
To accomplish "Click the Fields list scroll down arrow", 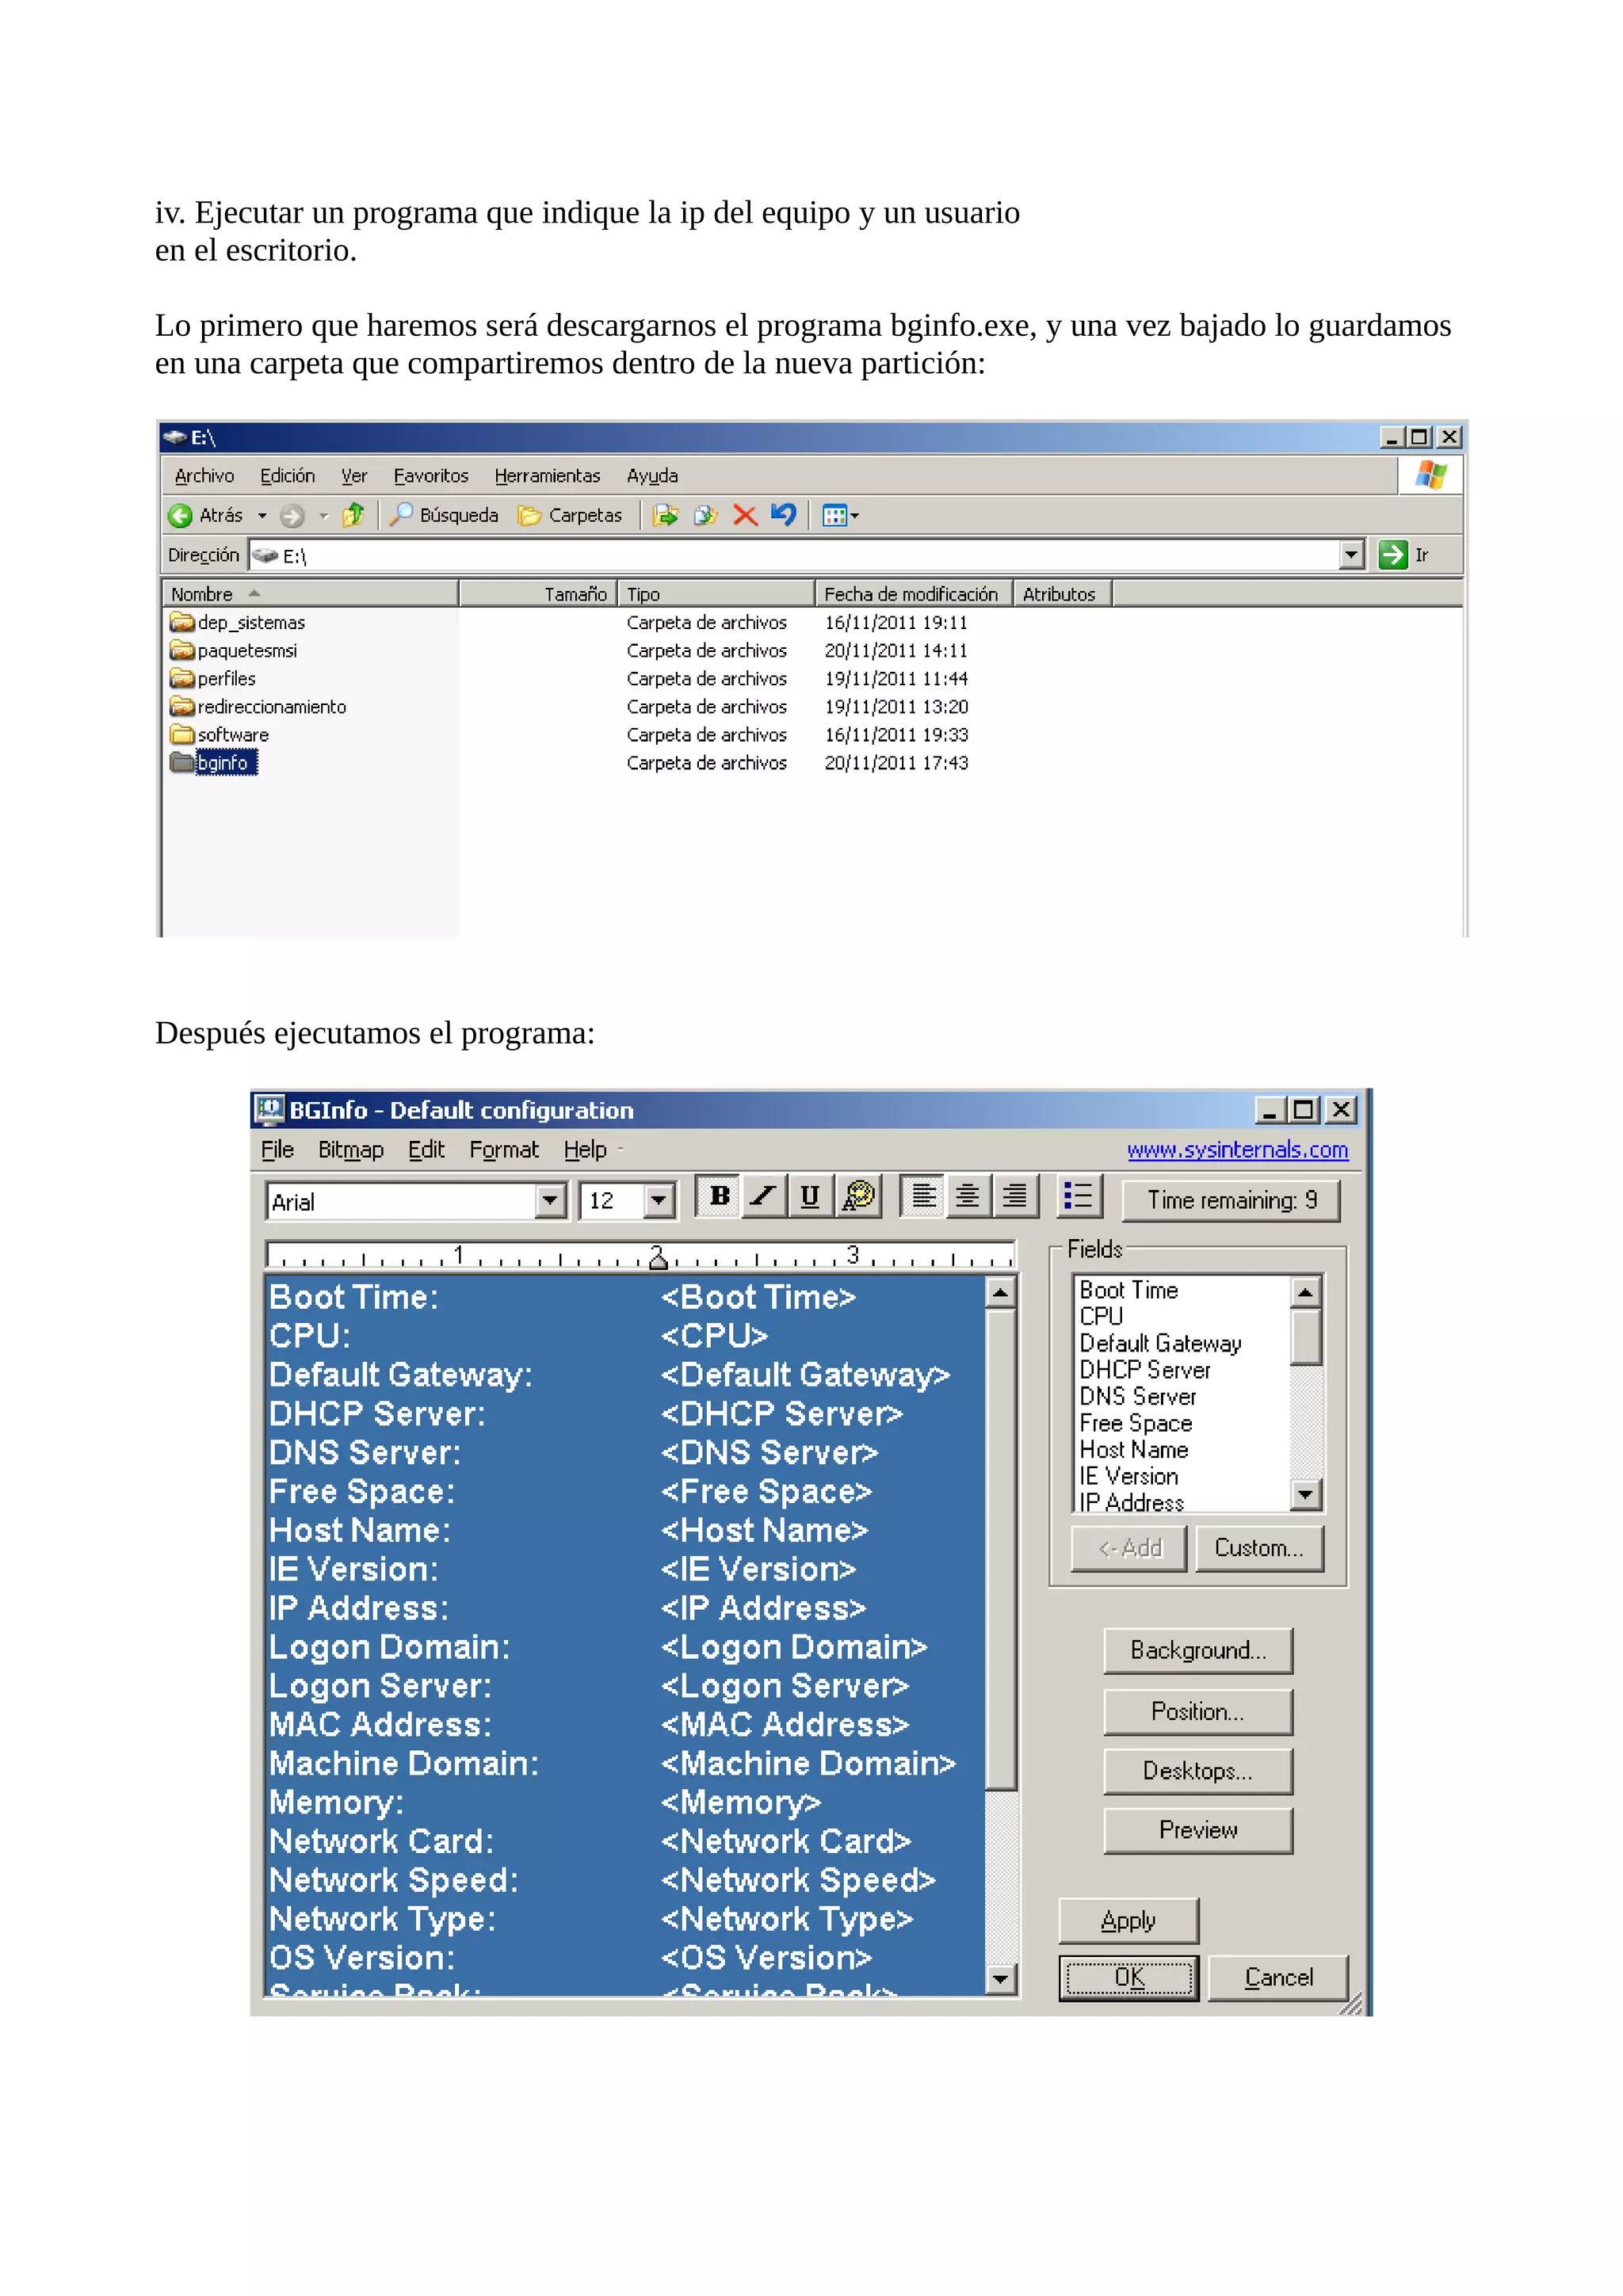I will (x=1305, y=1495).
